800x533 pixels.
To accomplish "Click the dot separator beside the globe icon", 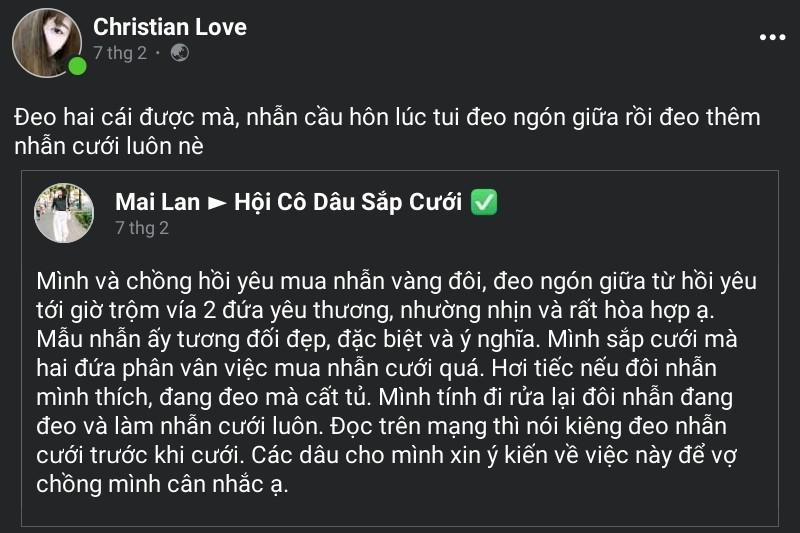I will 158,53.
